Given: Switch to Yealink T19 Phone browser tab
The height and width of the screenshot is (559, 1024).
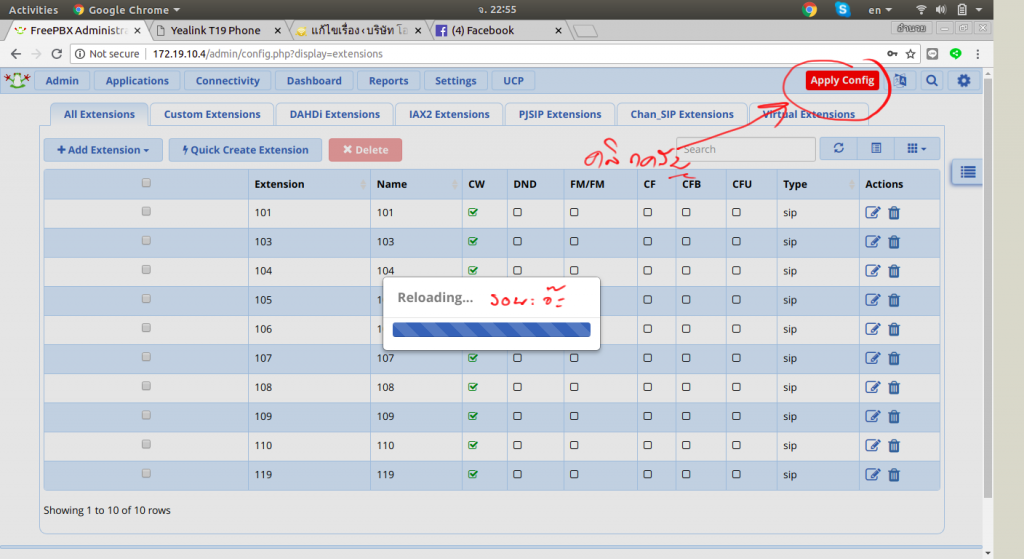Looking at the screenshot, I should click(x=216, y=30).
